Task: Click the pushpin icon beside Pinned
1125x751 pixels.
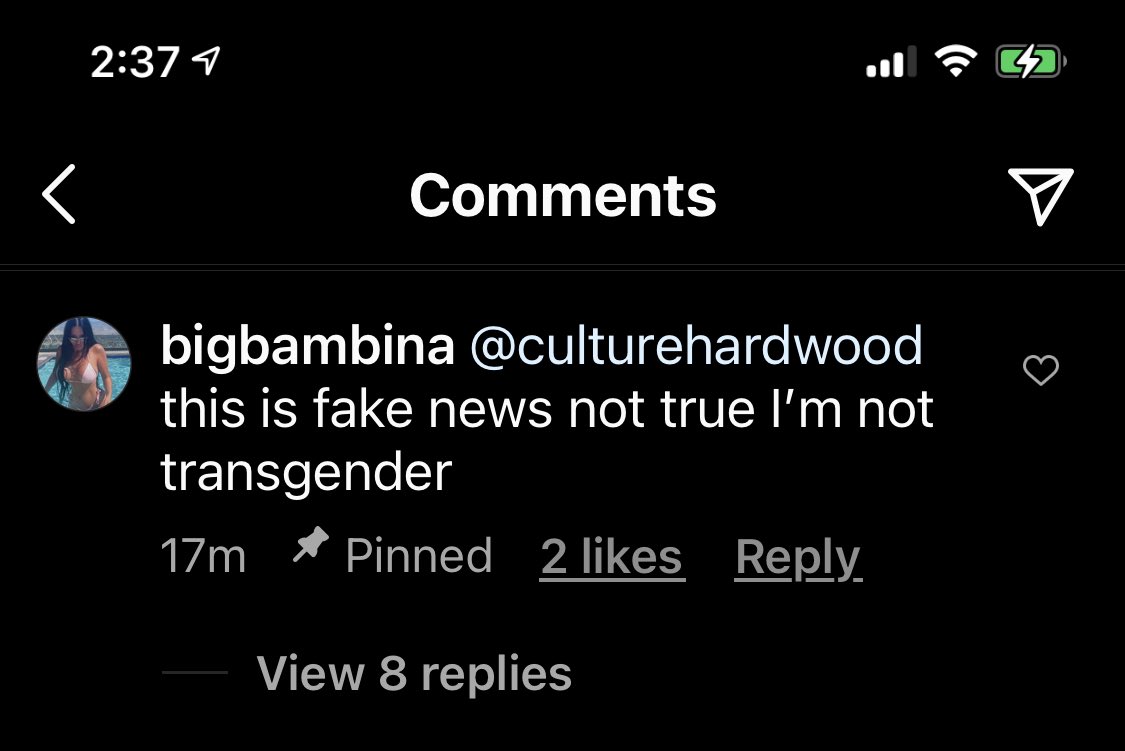Action: (x=311, y=545)
